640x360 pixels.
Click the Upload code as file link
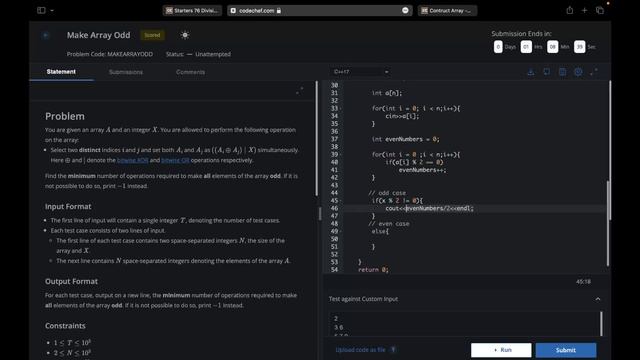tap(360, 350)
